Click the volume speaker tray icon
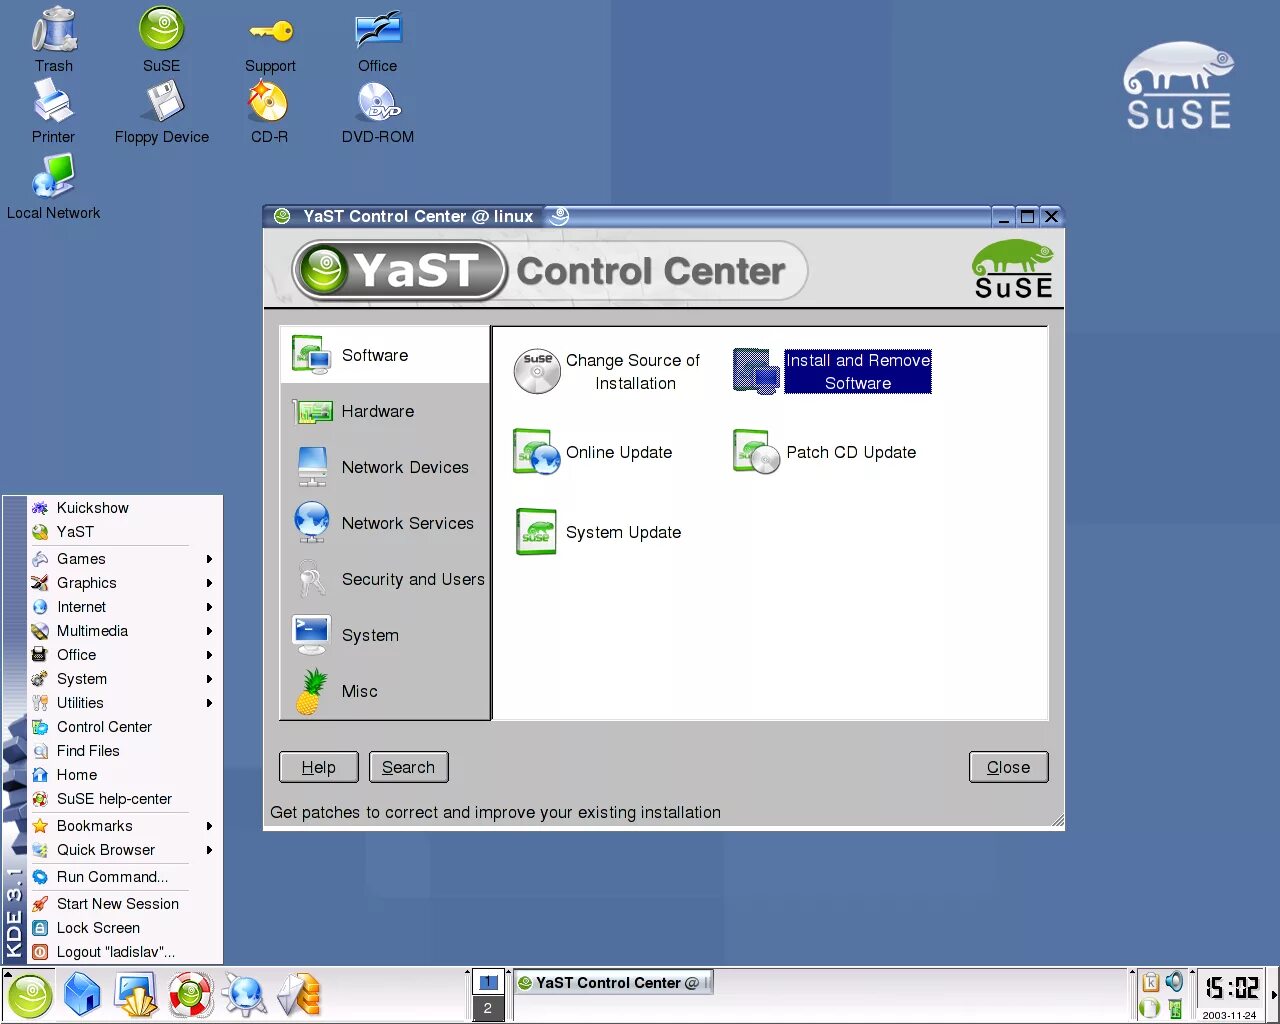This screenshot has width=1280, height=1024. (x=1174, y=982)
